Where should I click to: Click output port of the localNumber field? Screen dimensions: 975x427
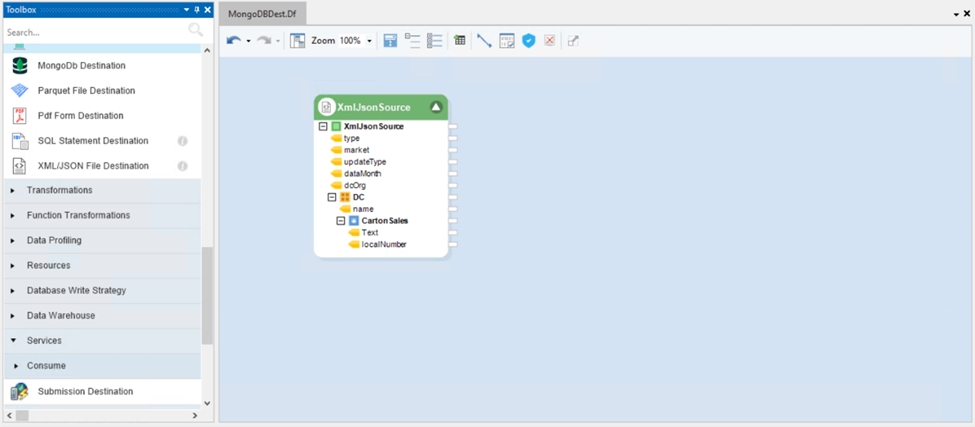pyautogui.click(x=453, y=244)
